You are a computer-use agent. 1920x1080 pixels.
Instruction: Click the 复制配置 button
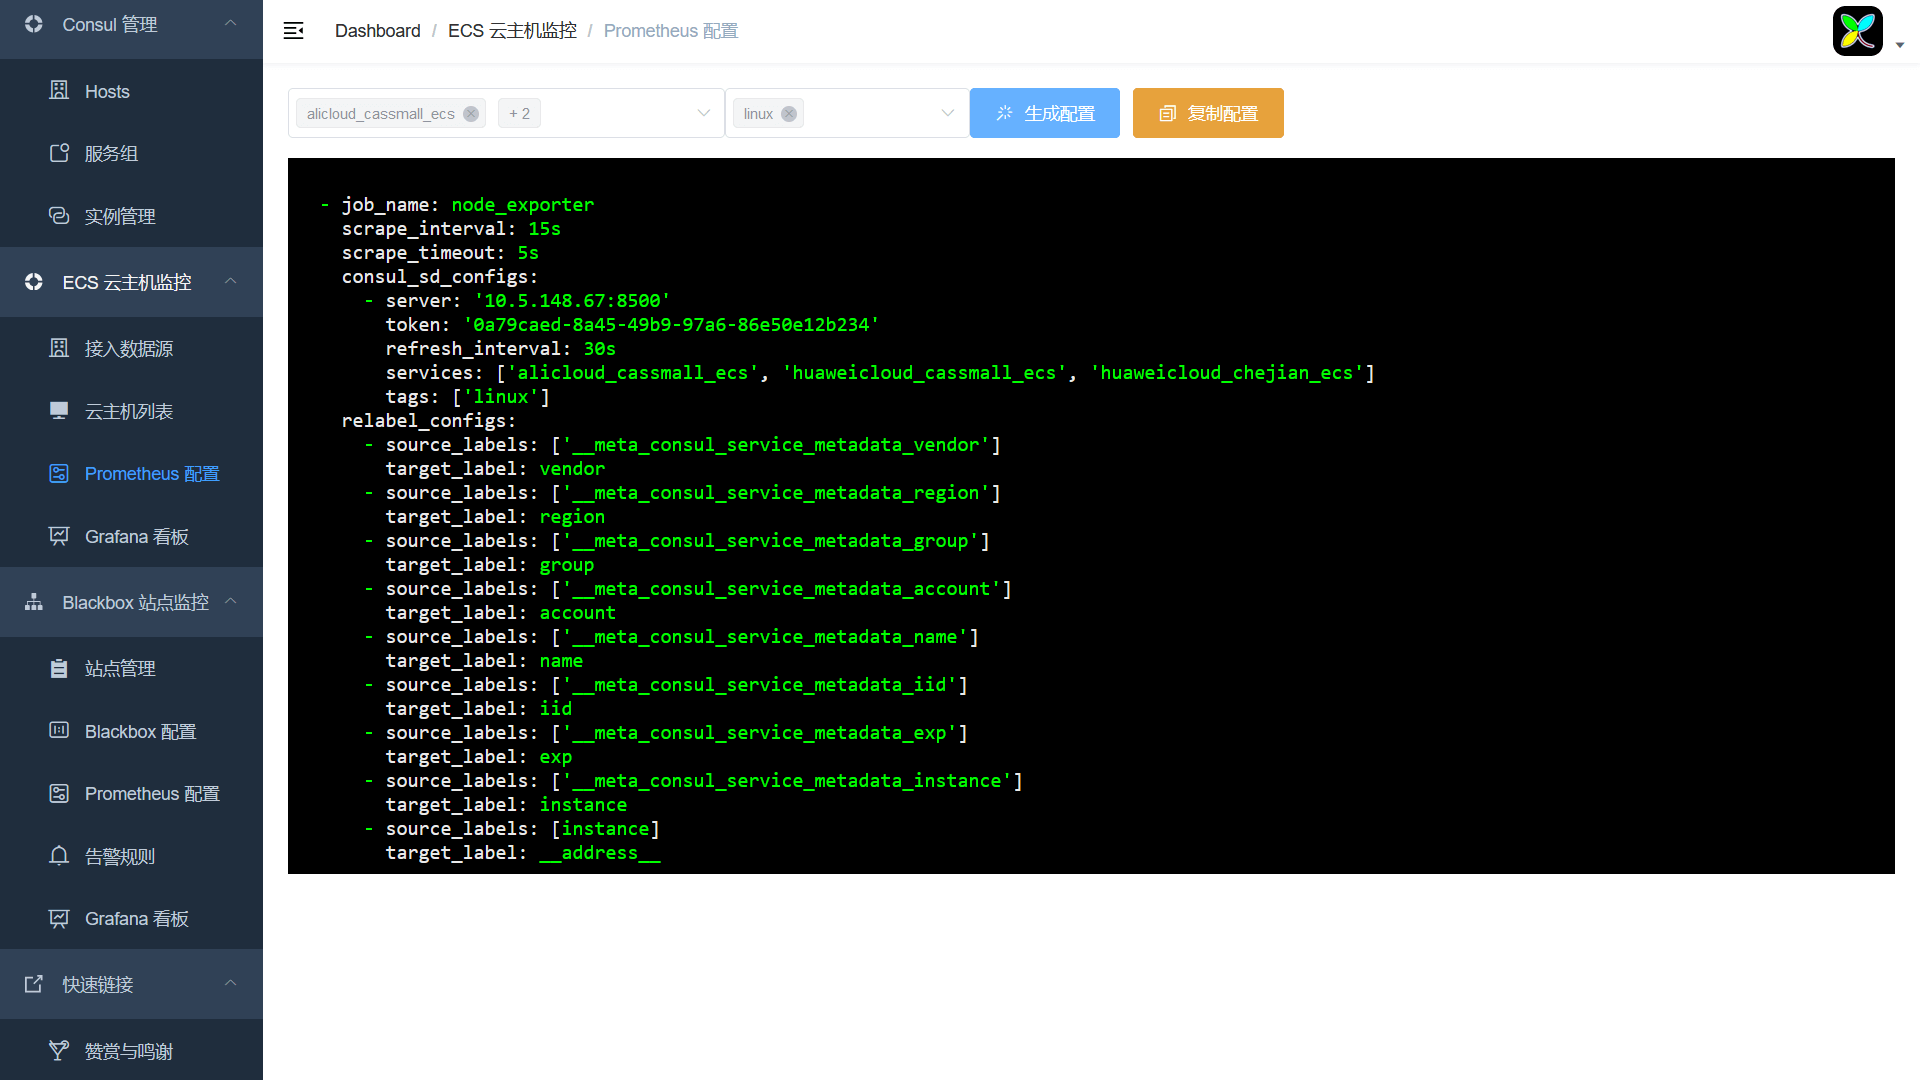point(1207,113)
